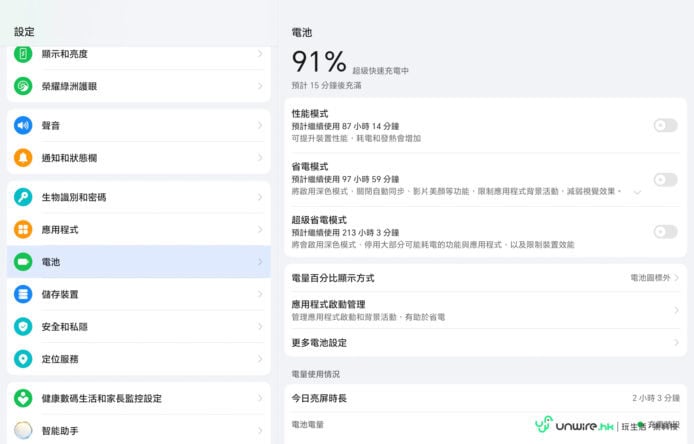Click the chevron on 應用程式啟動管理 row
Viewport: 694px width, 444px height.
[676, 310]
